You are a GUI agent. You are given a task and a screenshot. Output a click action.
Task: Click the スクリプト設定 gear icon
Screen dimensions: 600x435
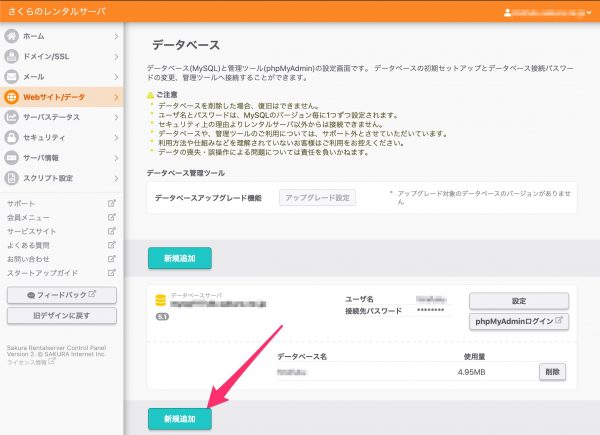pos(13,178)
